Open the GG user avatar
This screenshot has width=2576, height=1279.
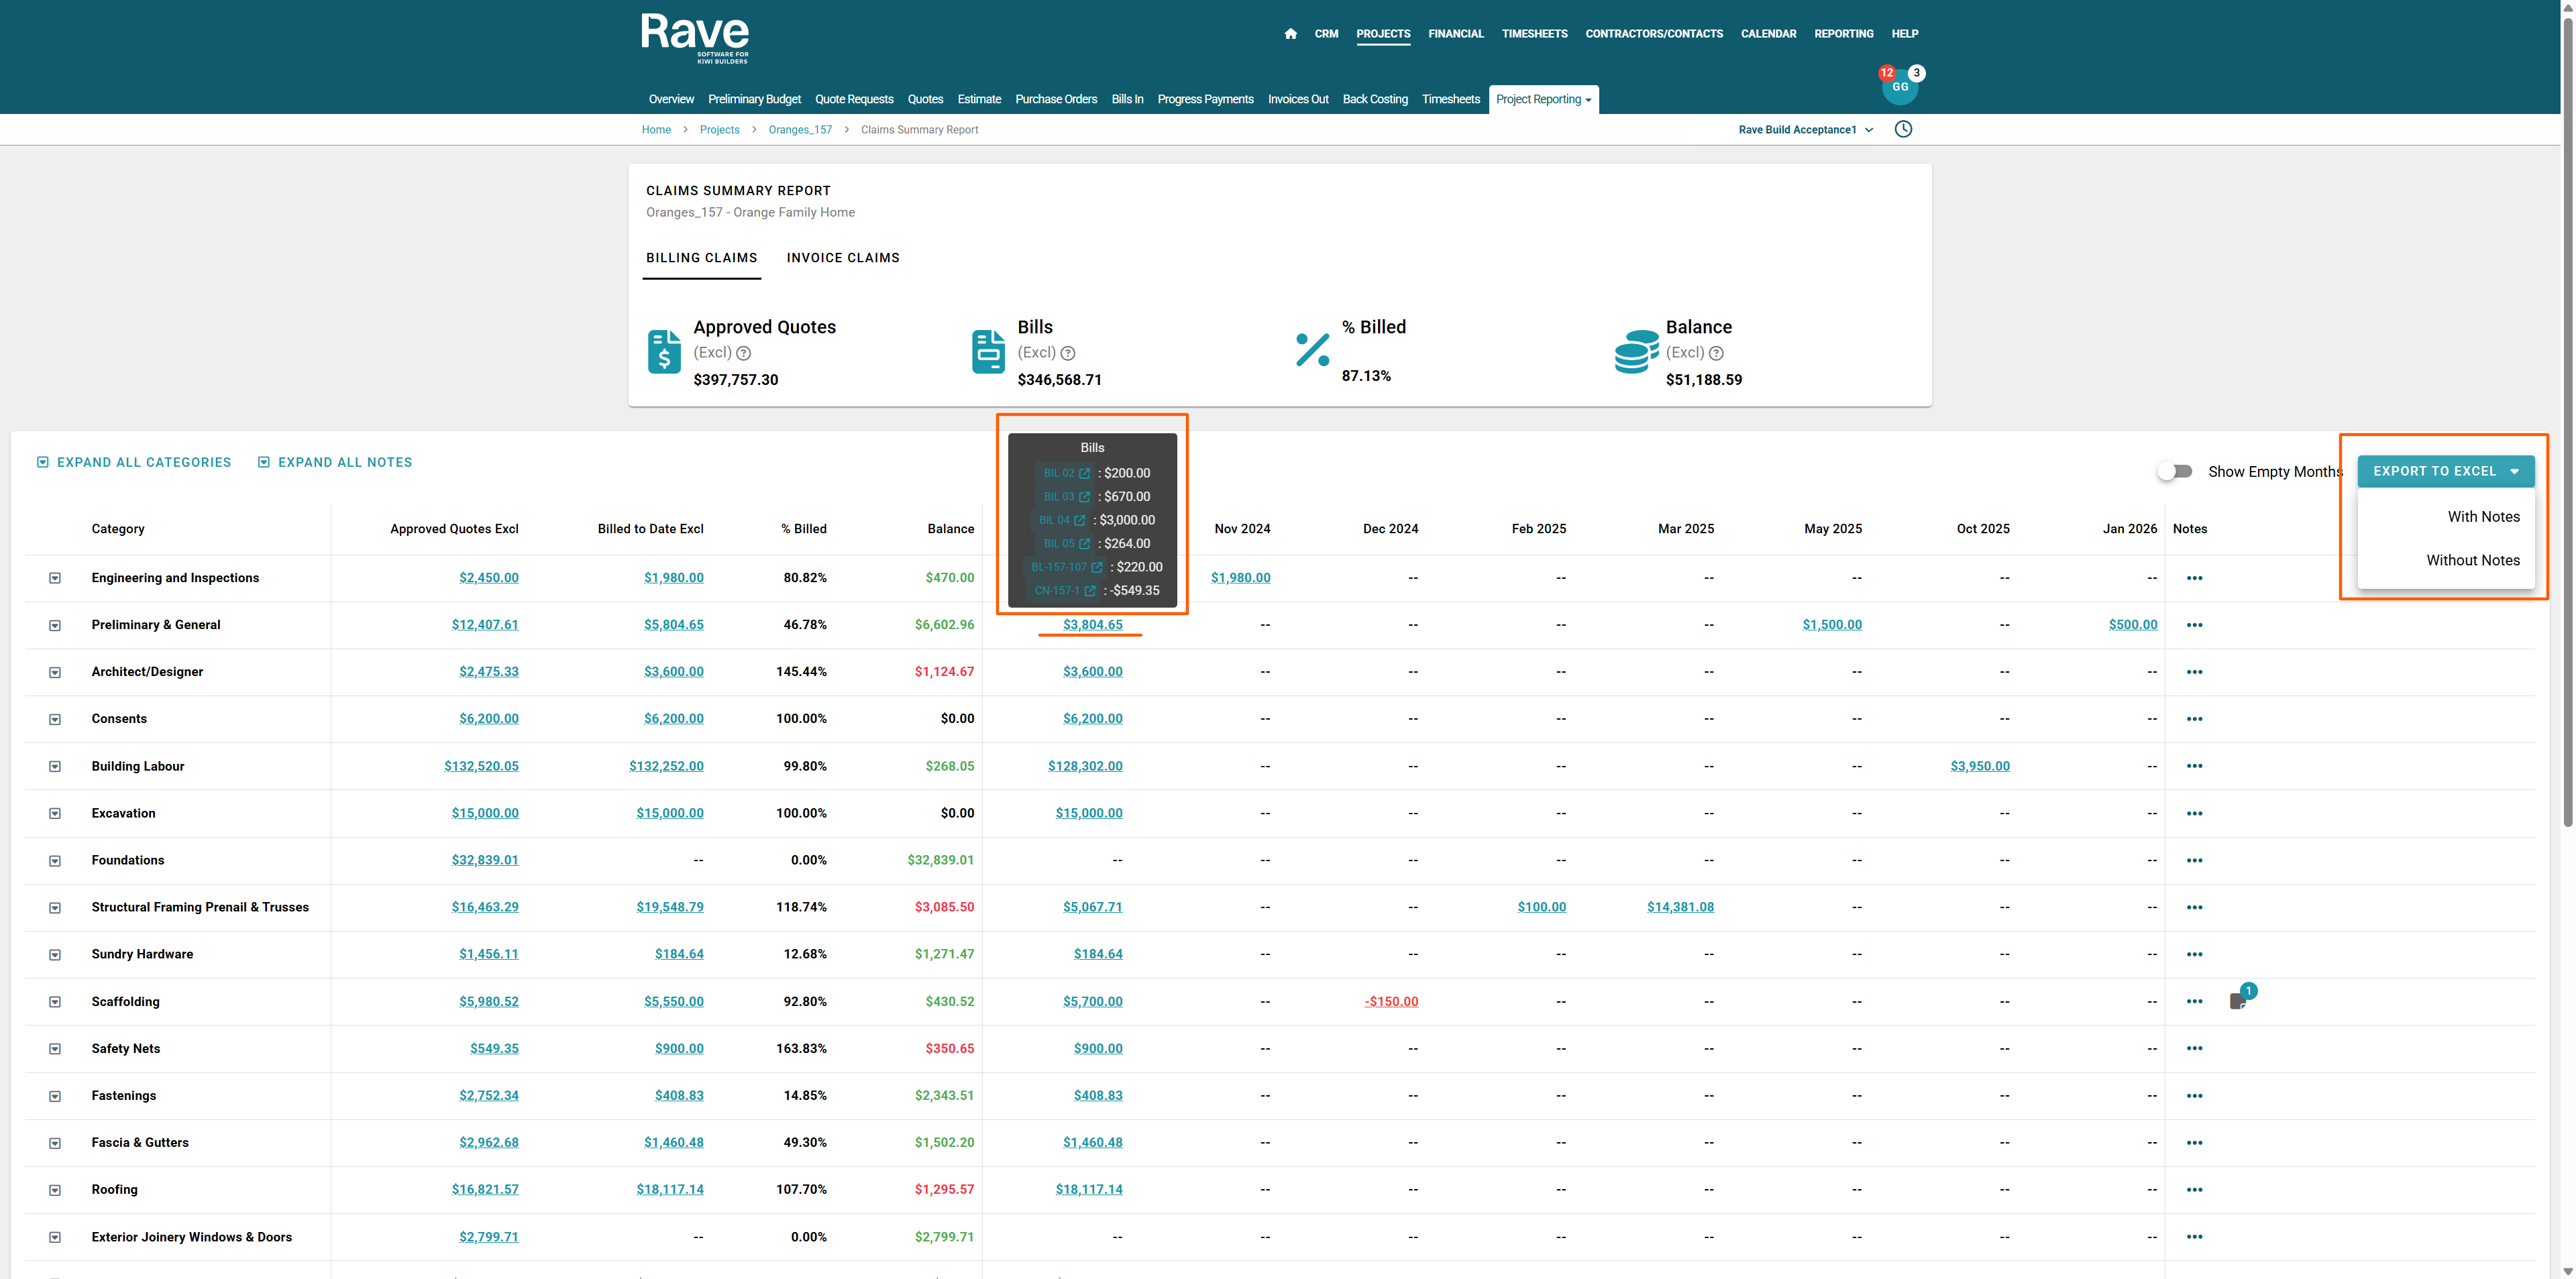(1899, 87)
